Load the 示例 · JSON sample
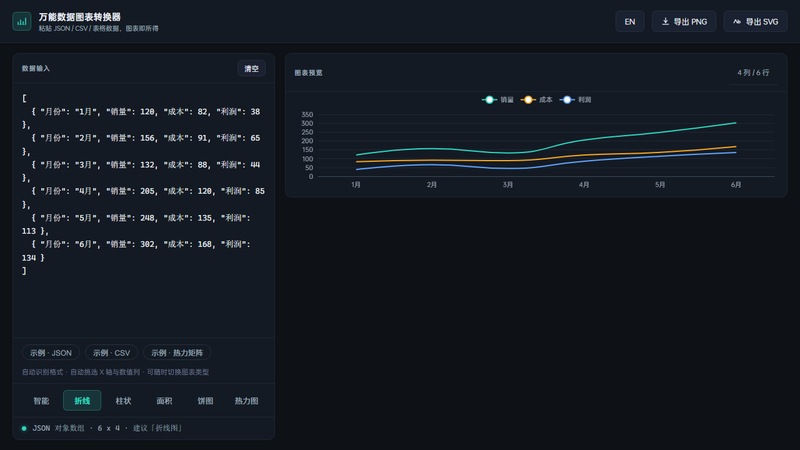 (51, 353)
